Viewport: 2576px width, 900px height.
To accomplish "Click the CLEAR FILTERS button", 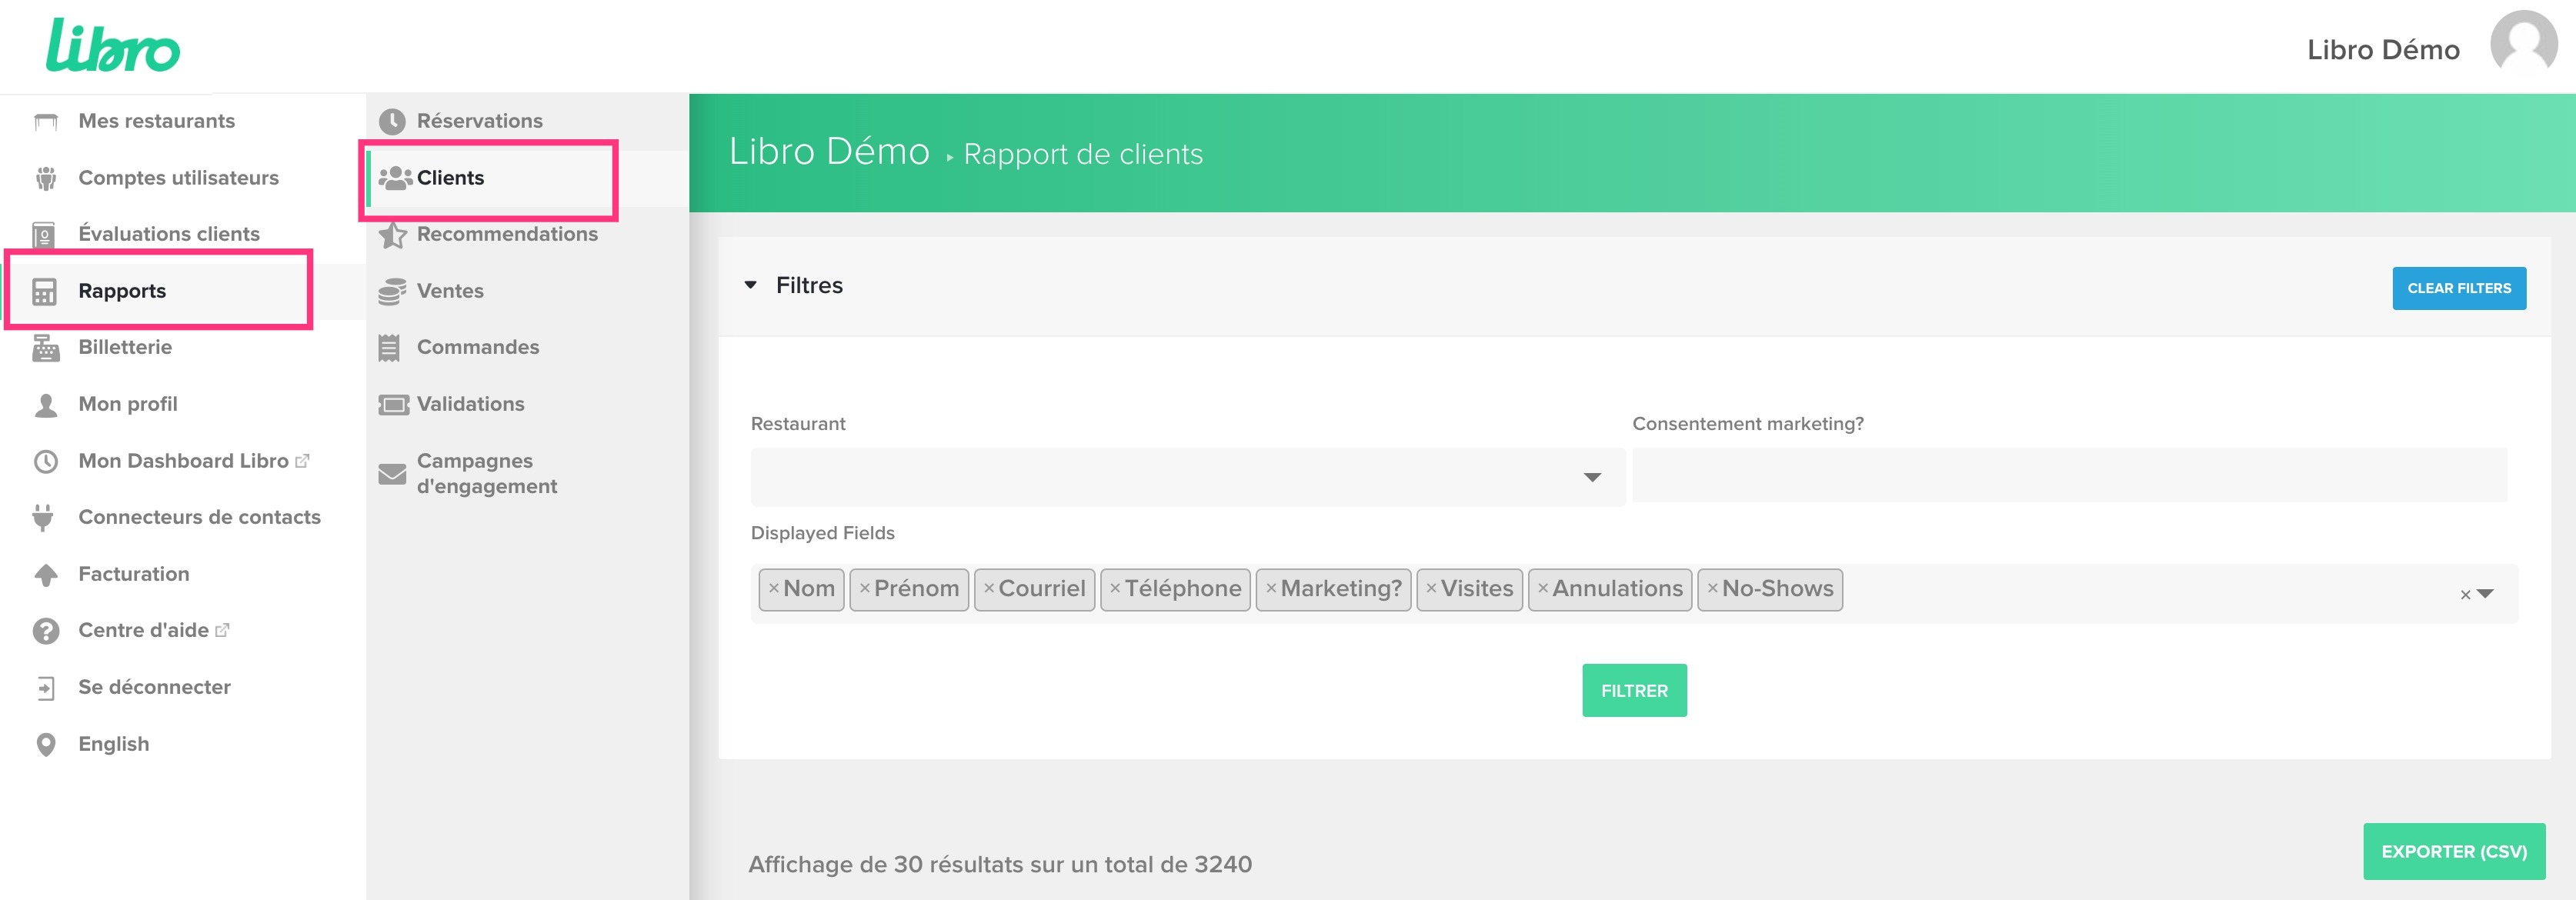I will pos(2458,288).
